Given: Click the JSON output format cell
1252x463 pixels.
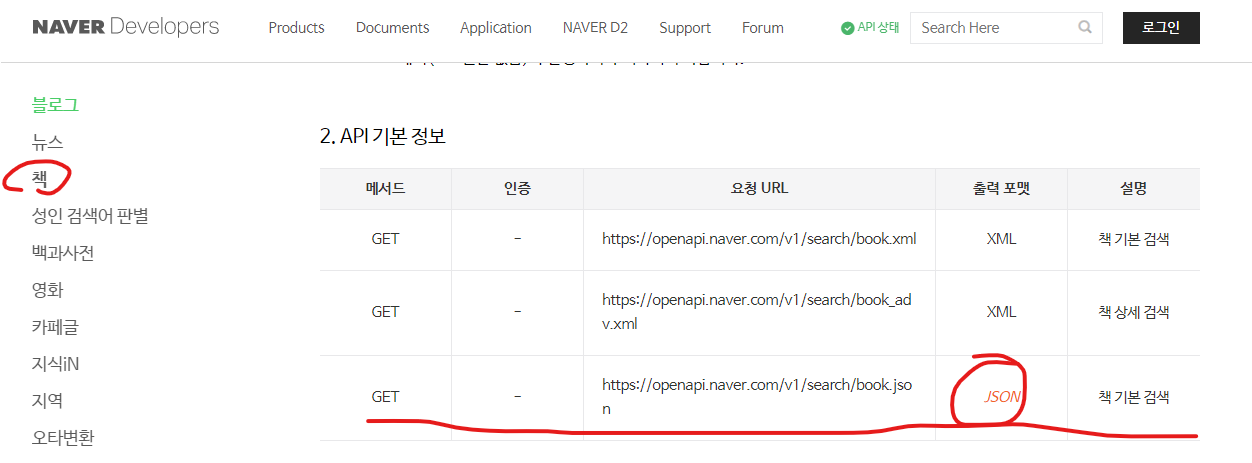Looking at the screenshot, I should click(1002, 397).
